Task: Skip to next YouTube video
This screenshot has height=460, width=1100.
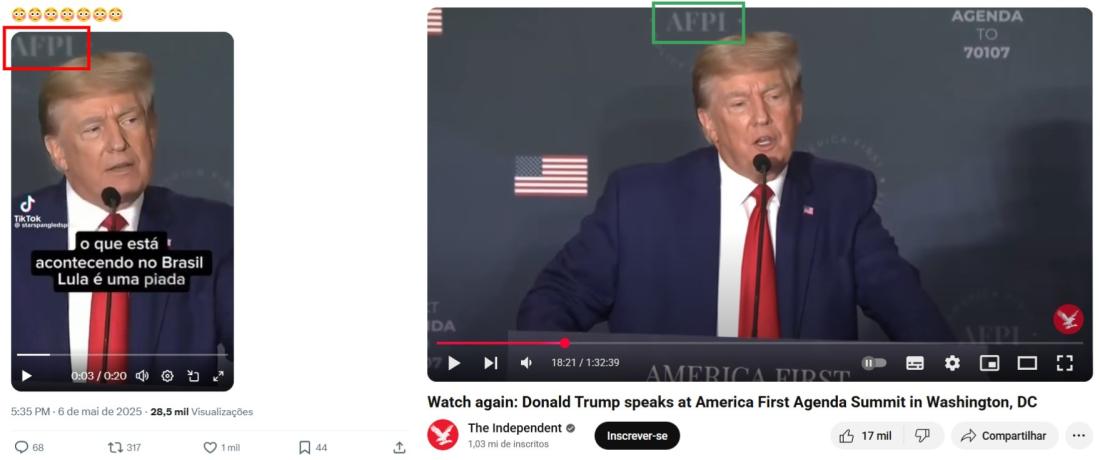Action: (x=490, y=363)
